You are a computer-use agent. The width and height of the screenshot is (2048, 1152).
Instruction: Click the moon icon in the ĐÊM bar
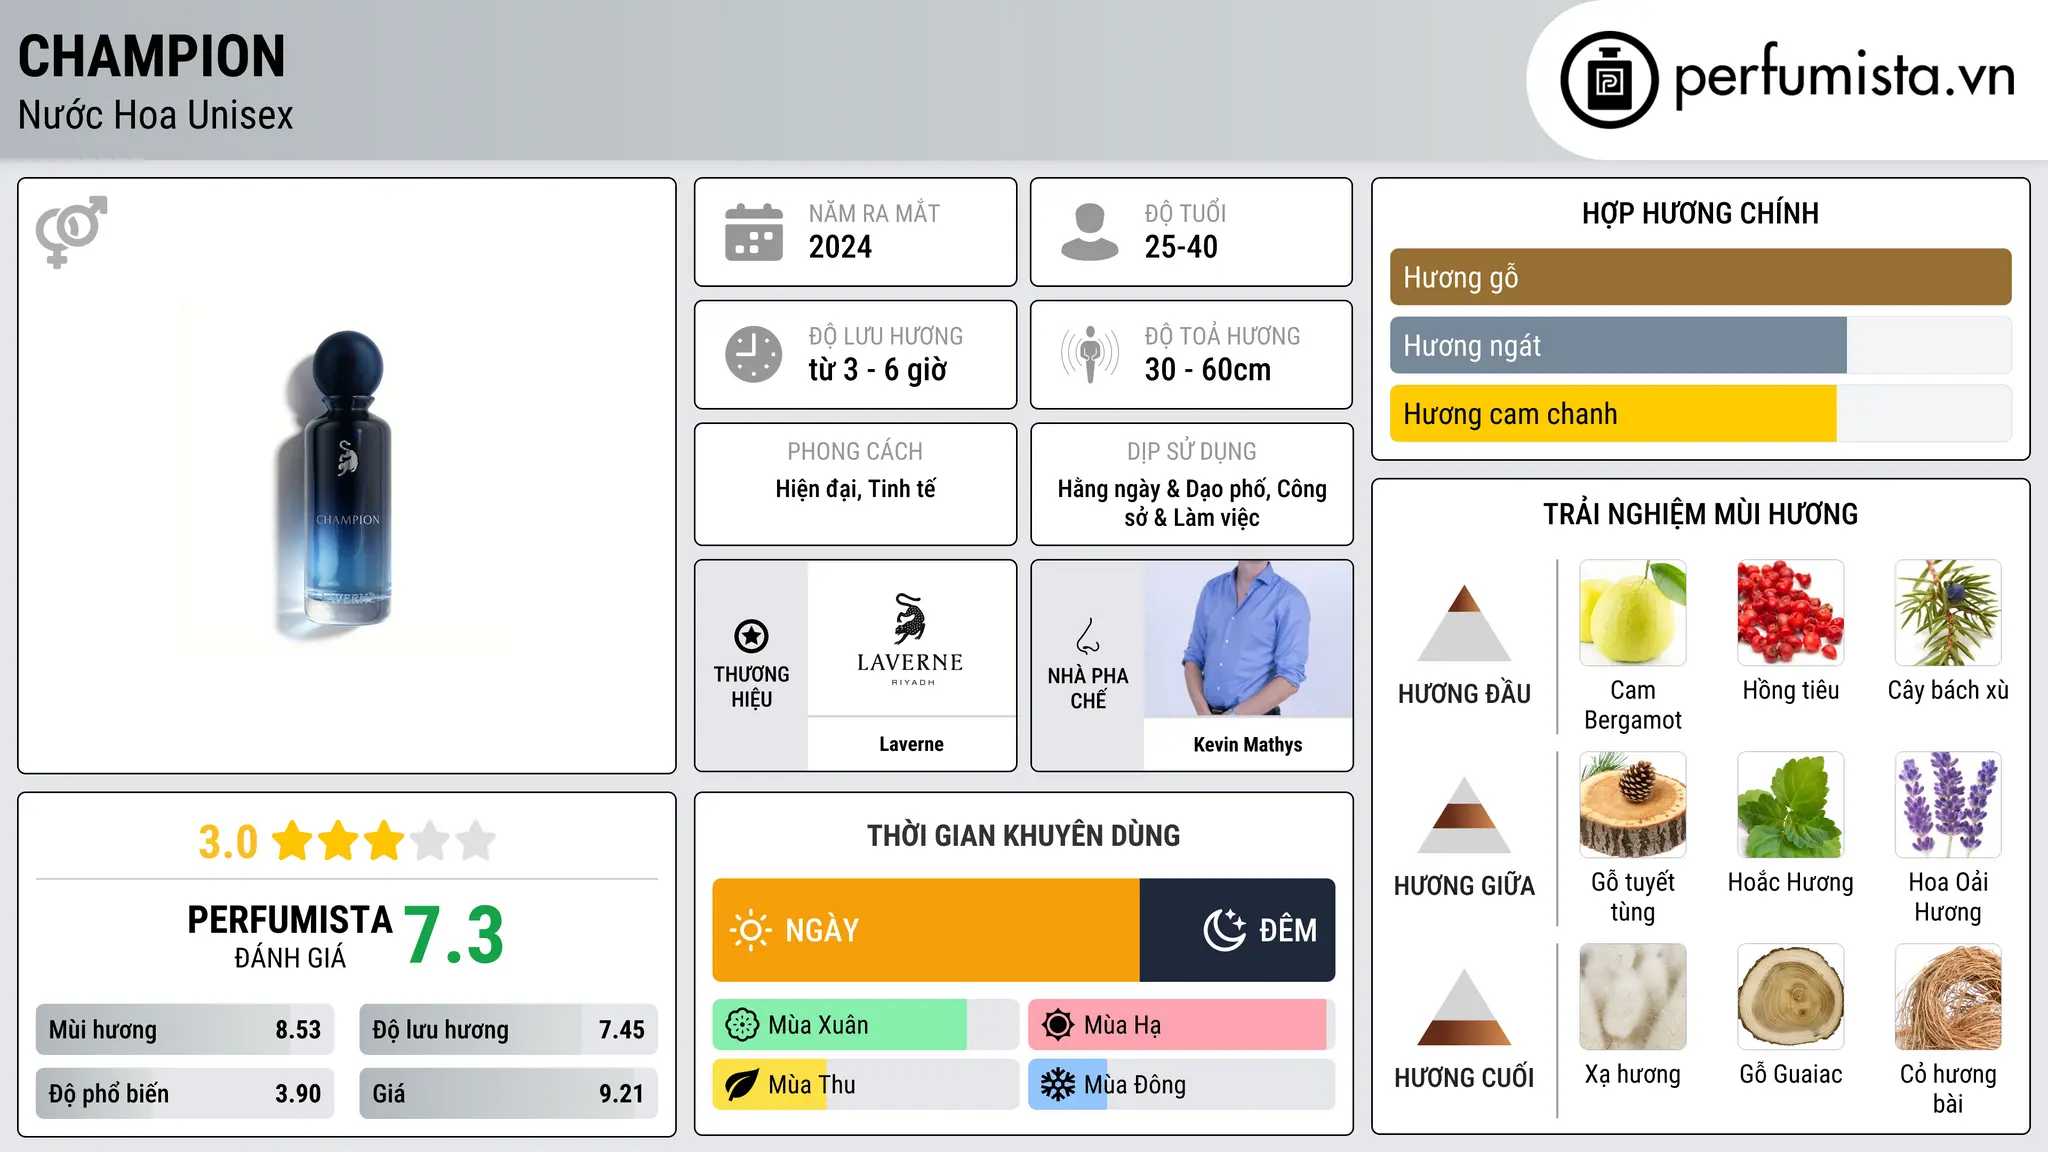click(1225, 930)
